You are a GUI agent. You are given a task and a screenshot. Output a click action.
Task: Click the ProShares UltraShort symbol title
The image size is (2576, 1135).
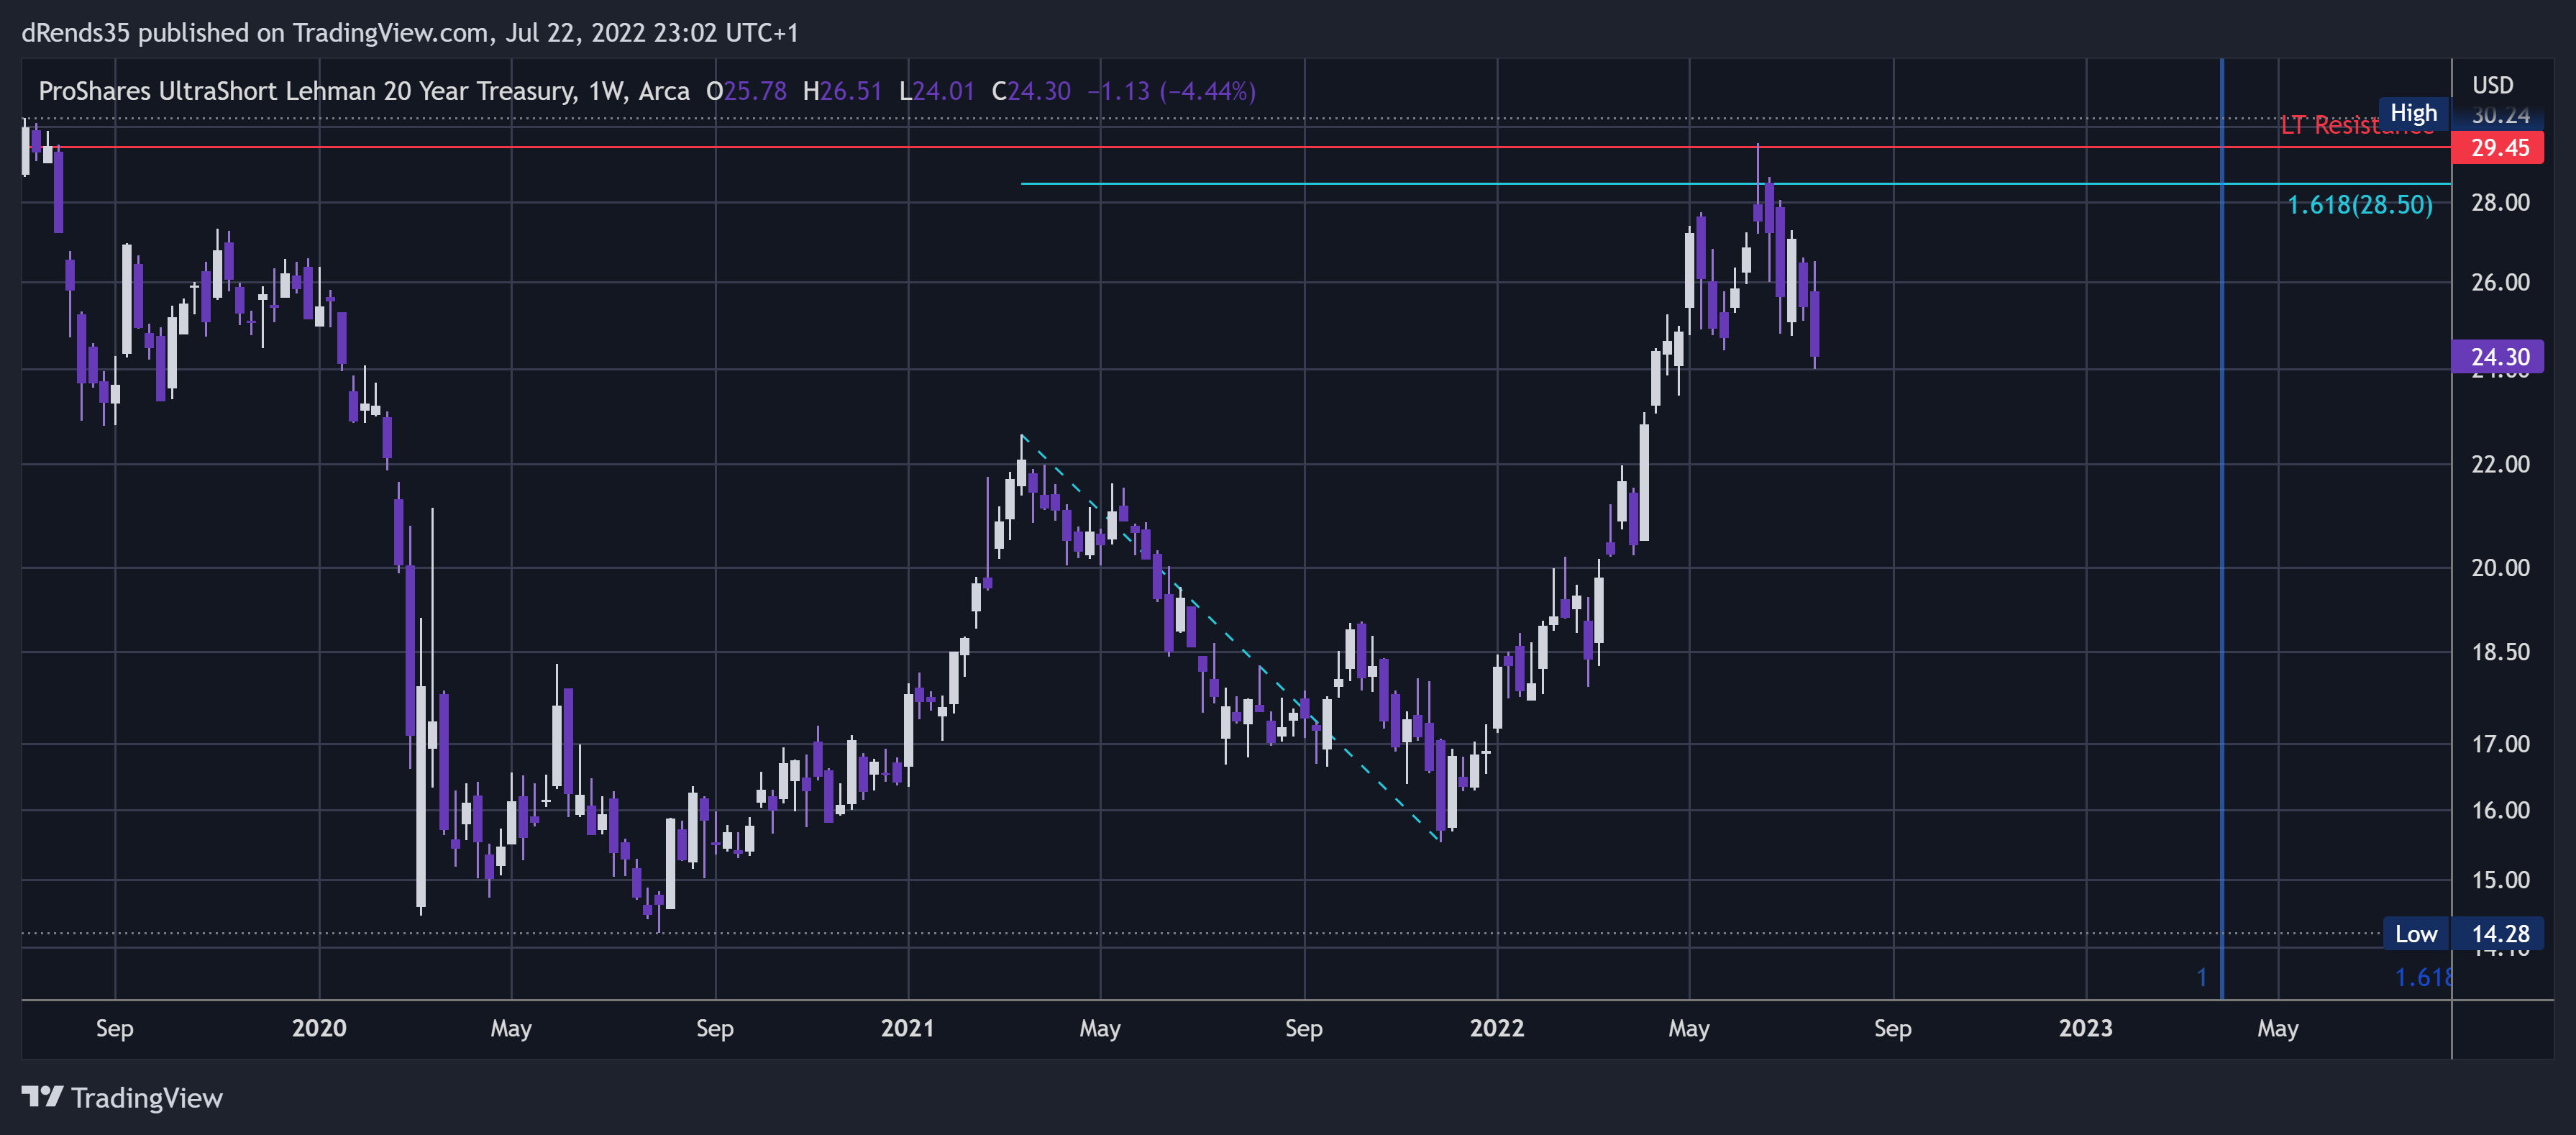pos(364,91)
